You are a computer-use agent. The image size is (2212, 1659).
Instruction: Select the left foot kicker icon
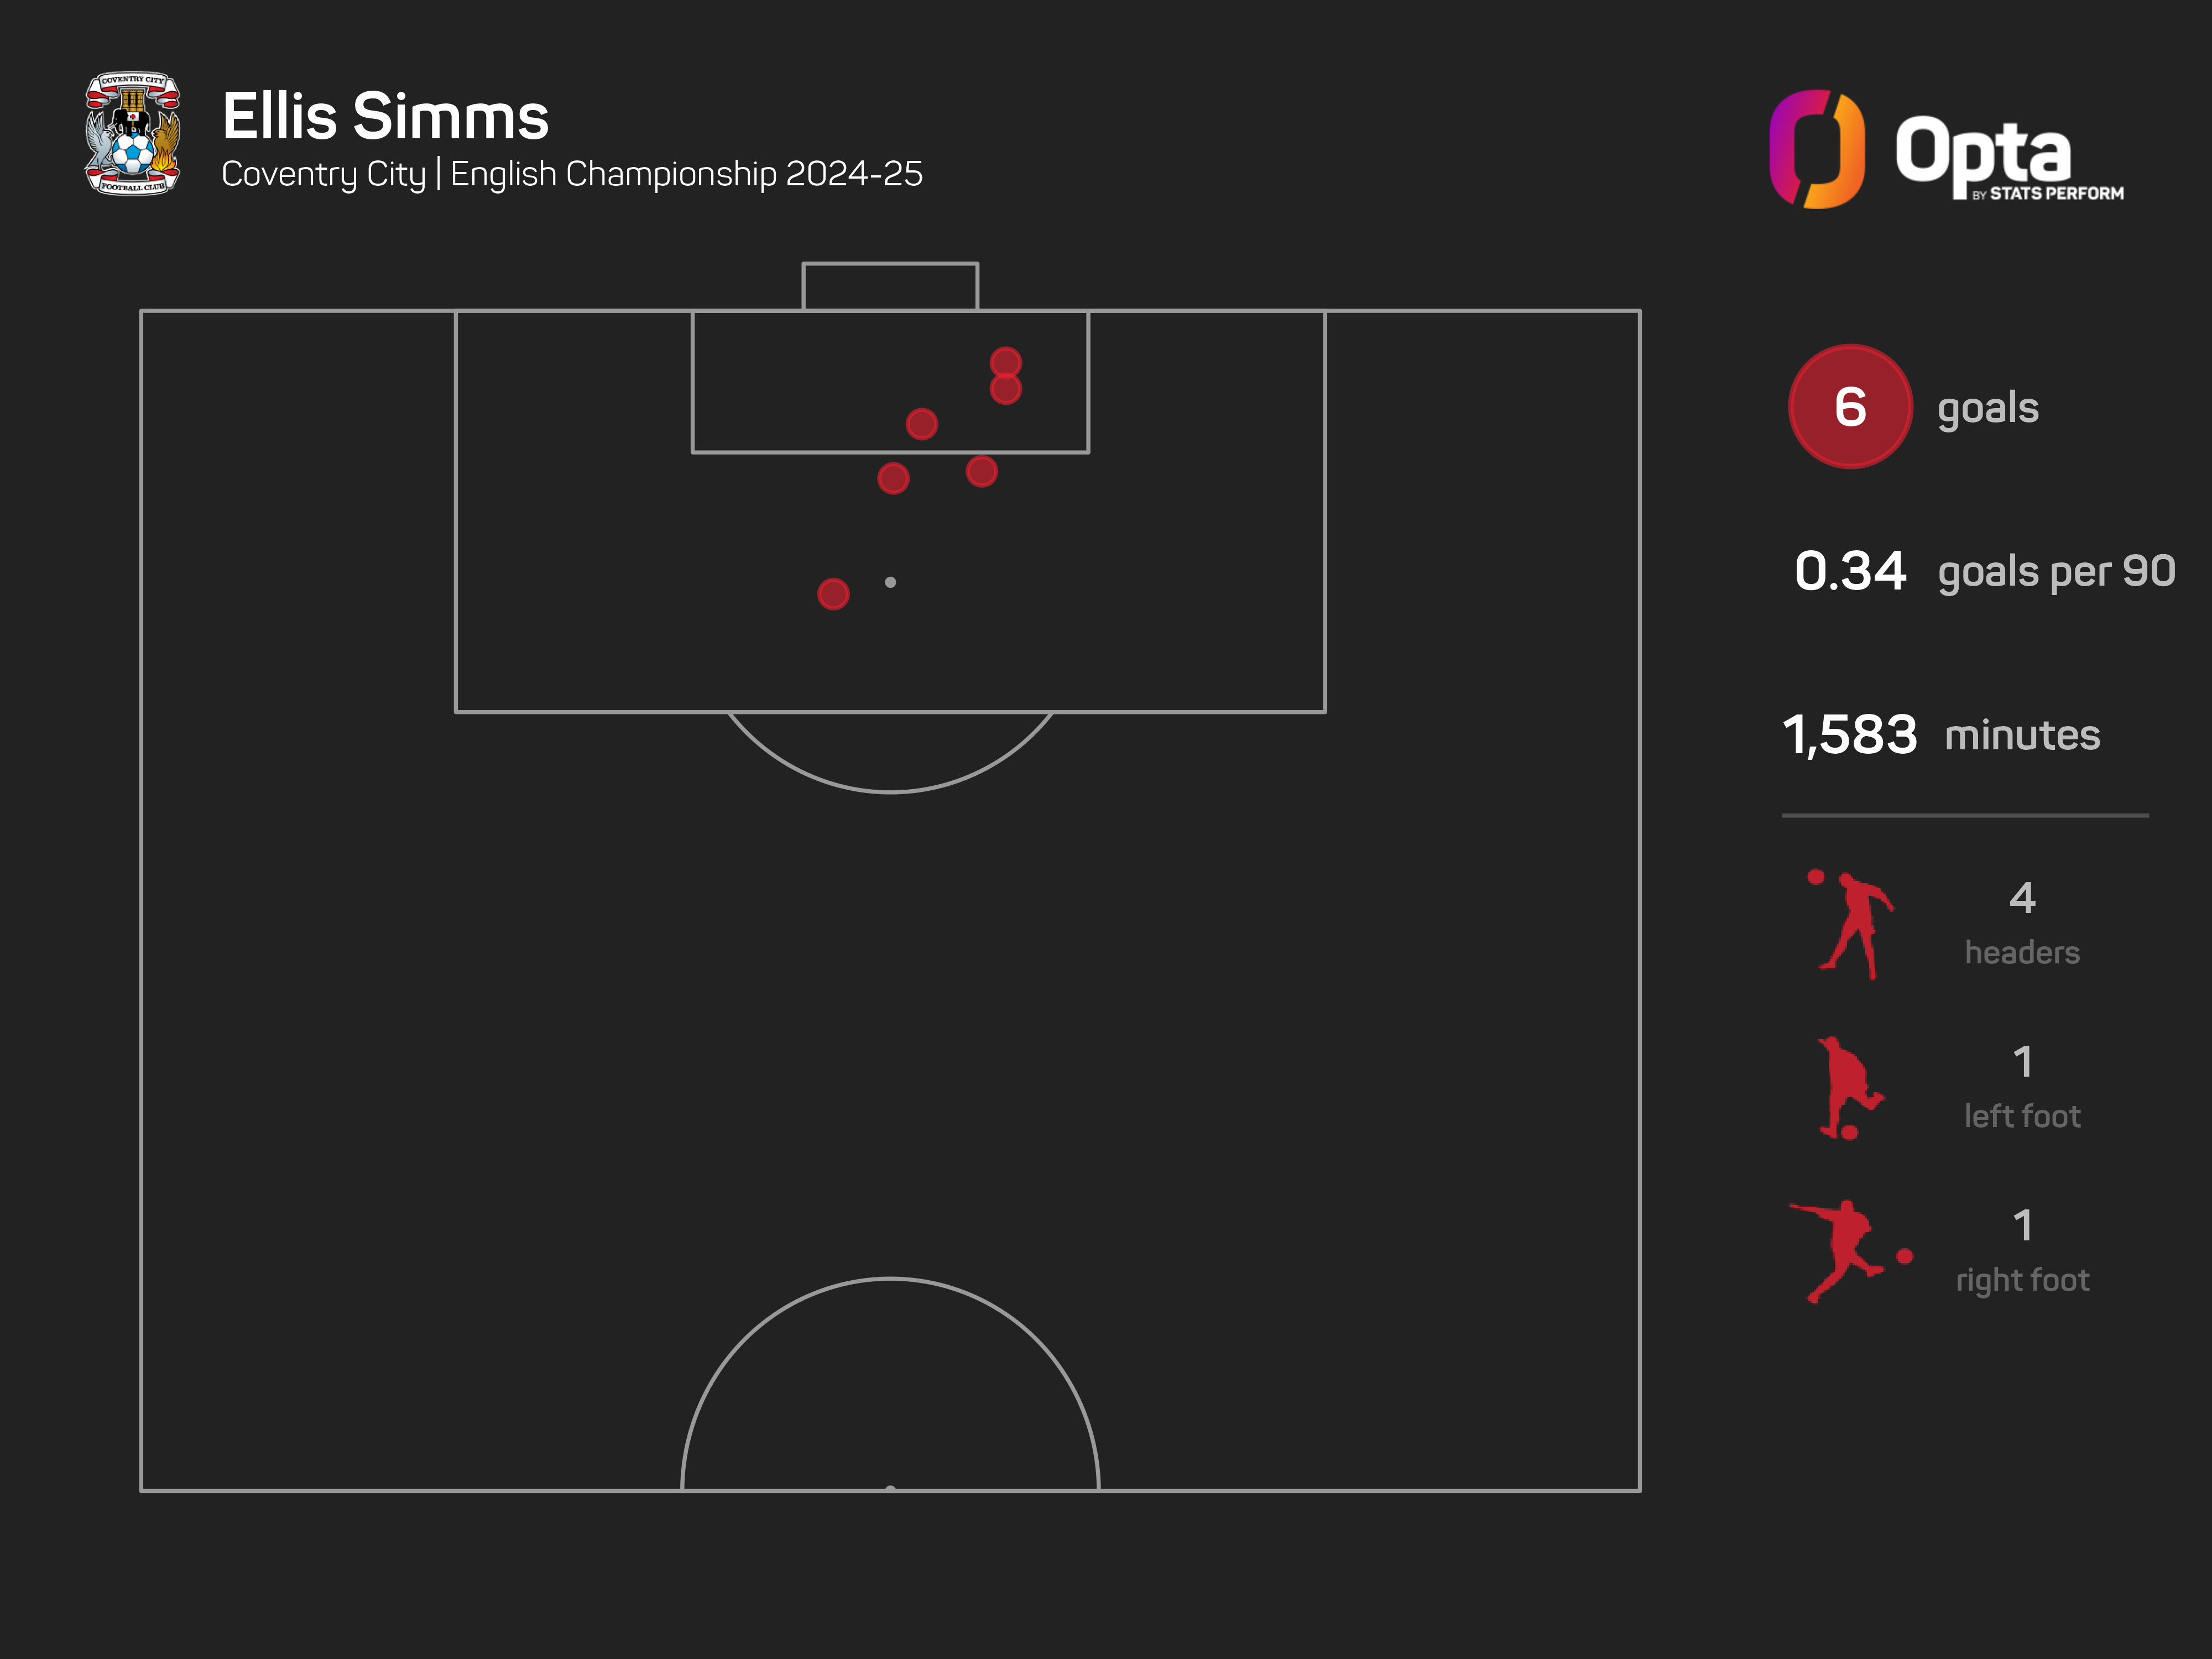coord(1850,1088)
